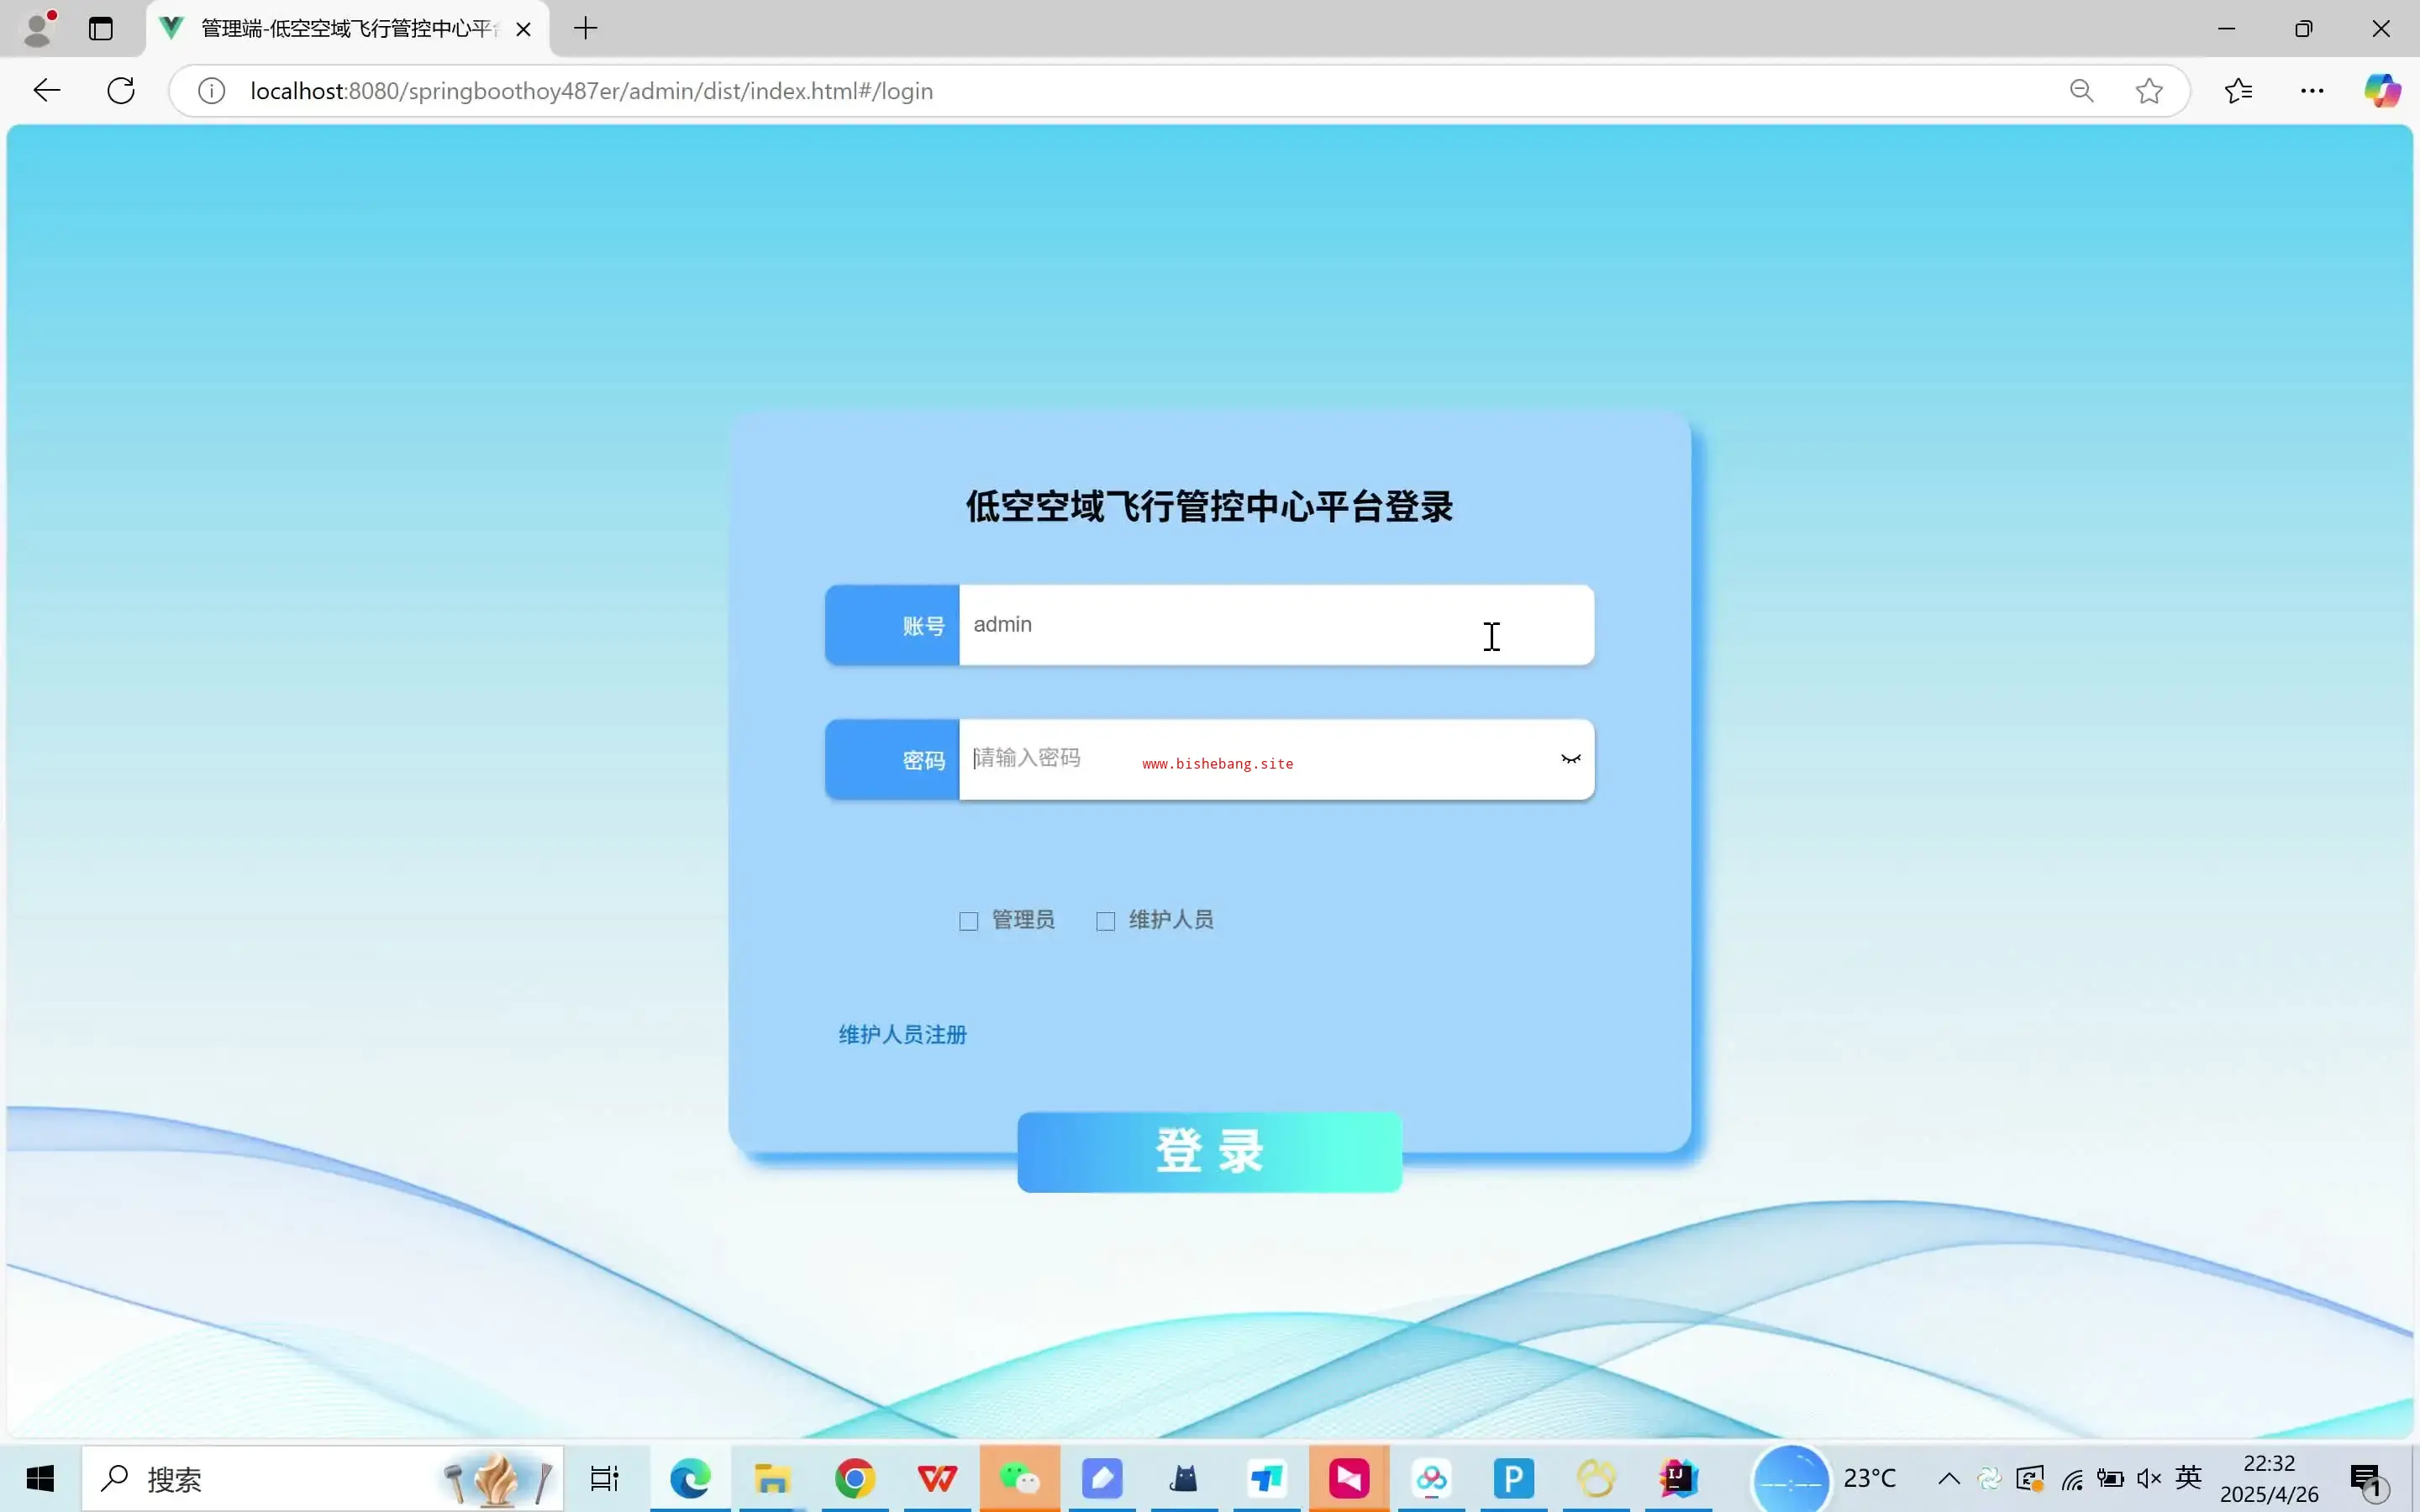This screenshot has height=1512, width=2420.
Task: Open the tab actions menu icon
Action: pyautogui.click(x=101, y=28)
